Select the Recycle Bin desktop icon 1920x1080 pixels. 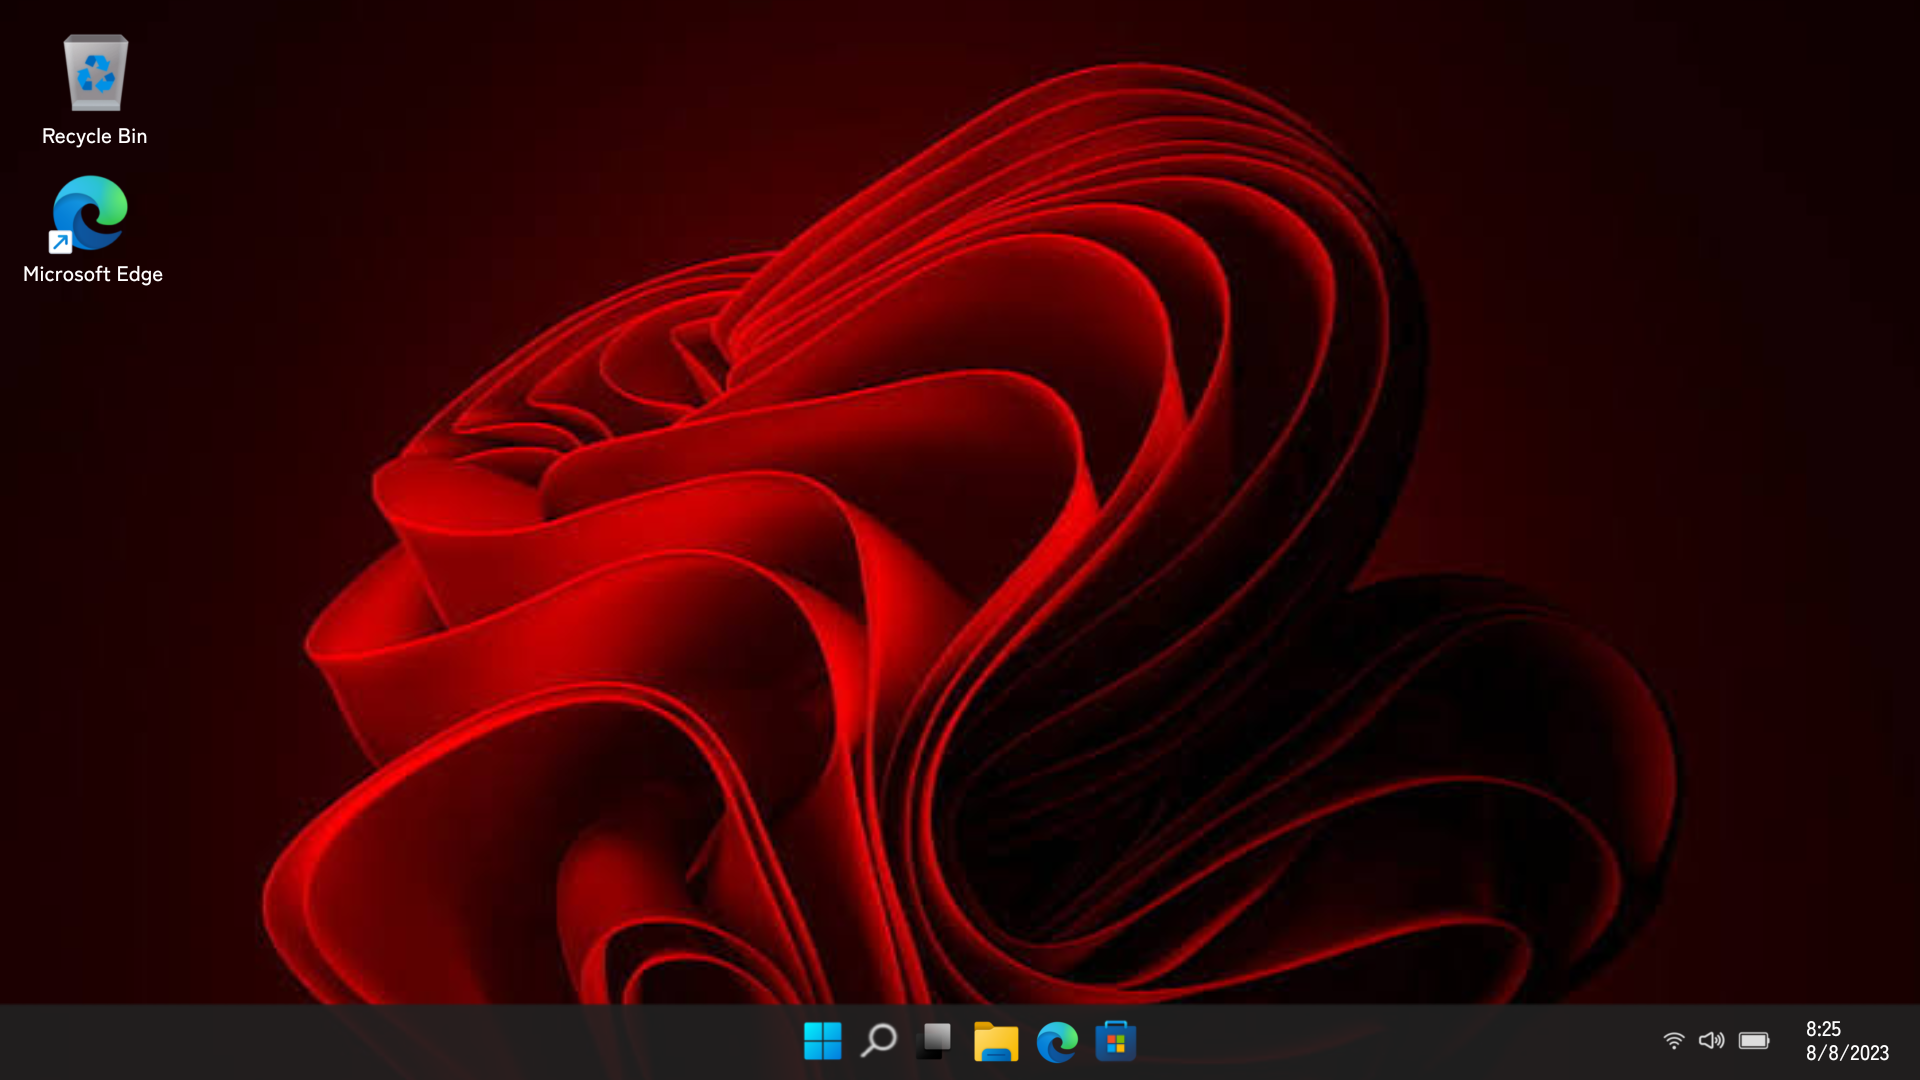[95, 74]
